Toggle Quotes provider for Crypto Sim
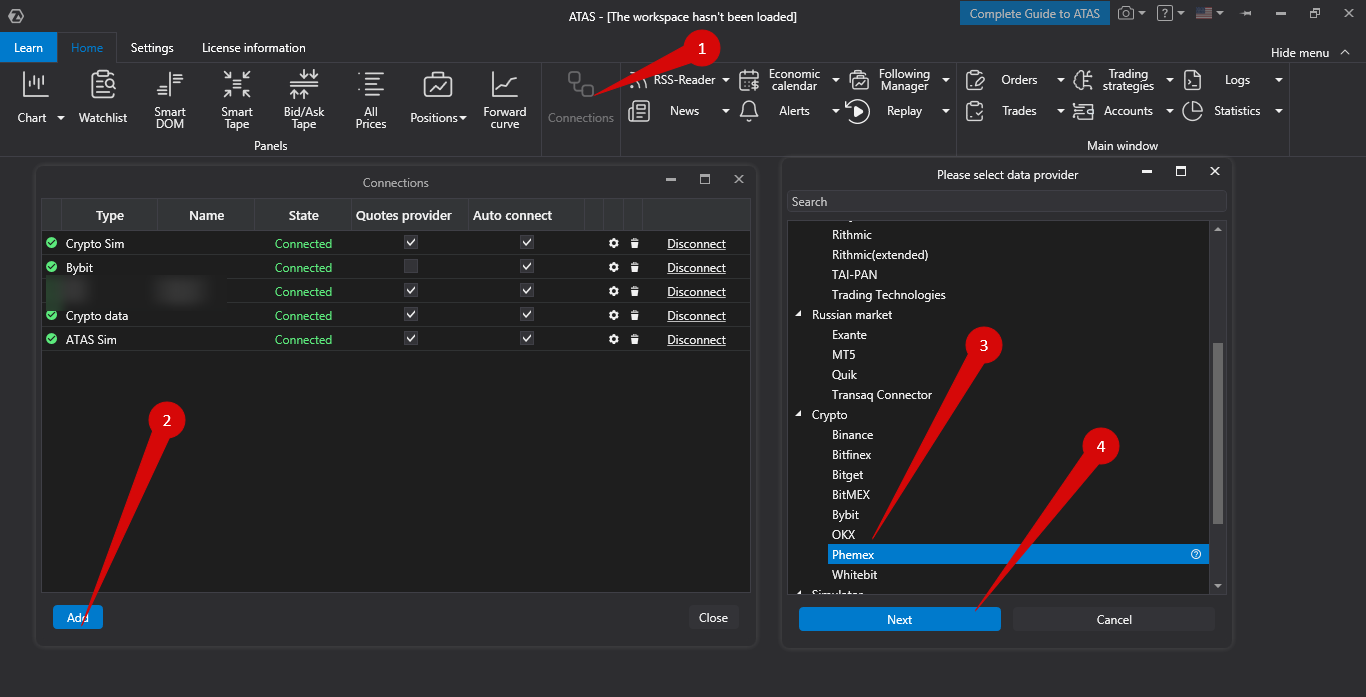This screenshot has width=1366, height=697. (x=411, y=242)
